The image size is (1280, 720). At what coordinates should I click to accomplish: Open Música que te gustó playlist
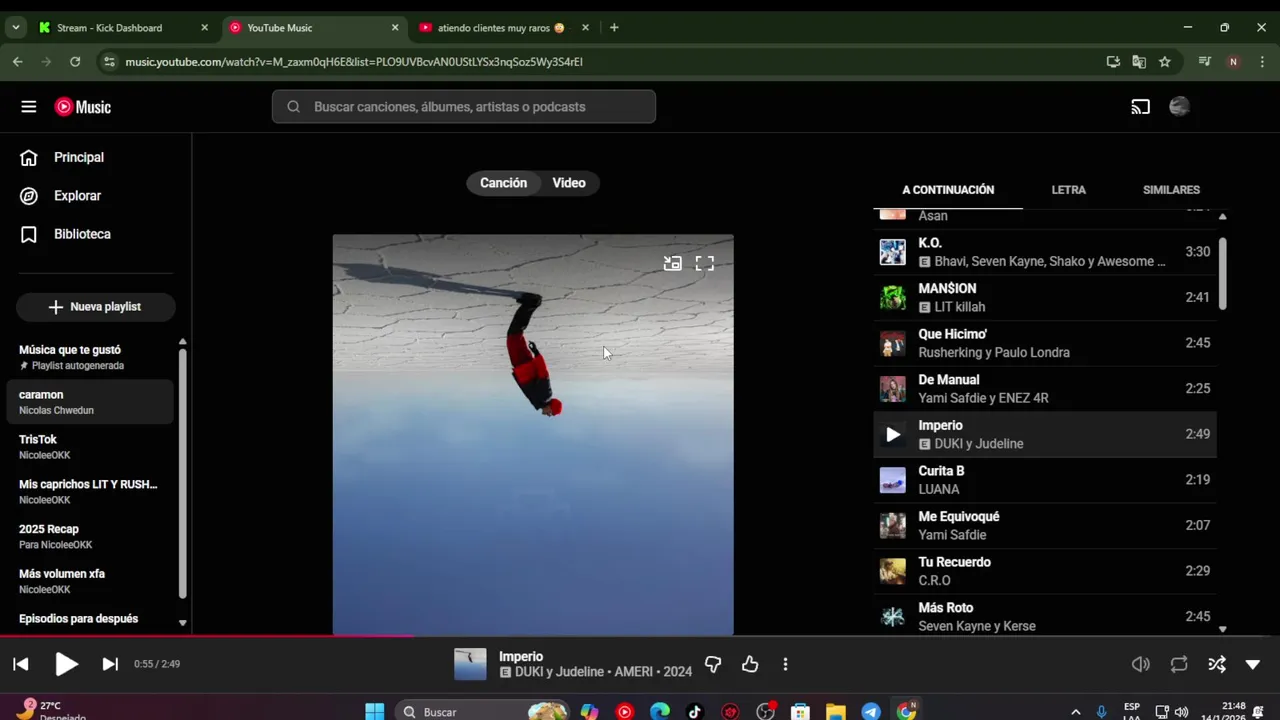[x=90, y=357]
